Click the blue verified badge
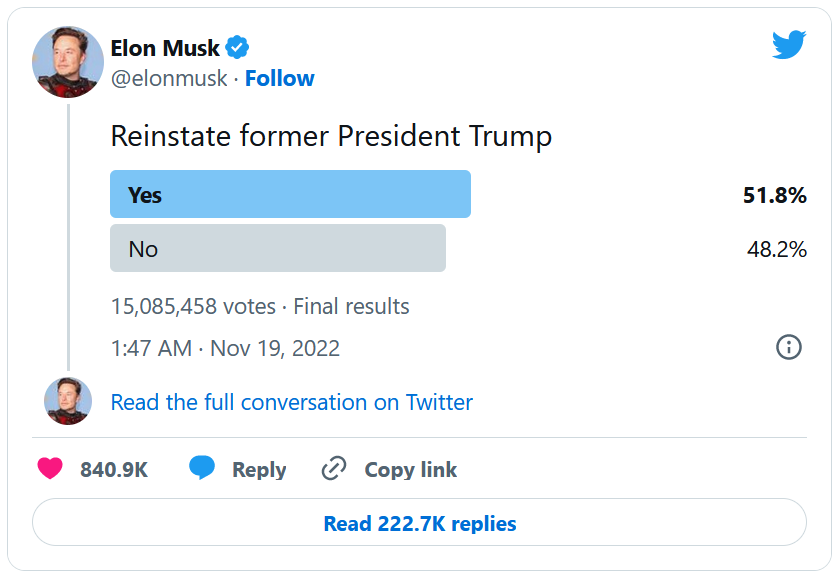This screenshot has width=839, height=579. (x=237, y=47)
